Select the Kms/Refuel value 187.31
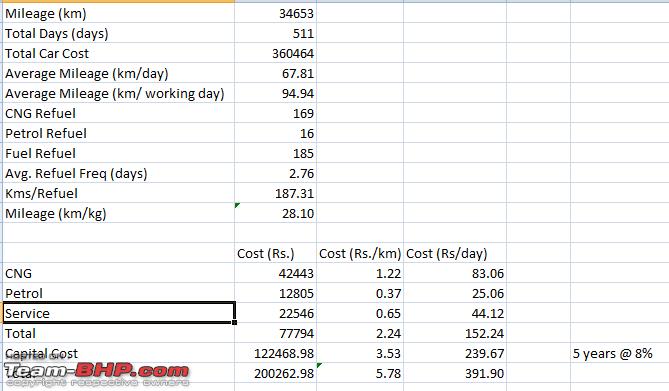The width and height of the screenshot is (669, 391). pyautogui.click(x=276, y=193)
